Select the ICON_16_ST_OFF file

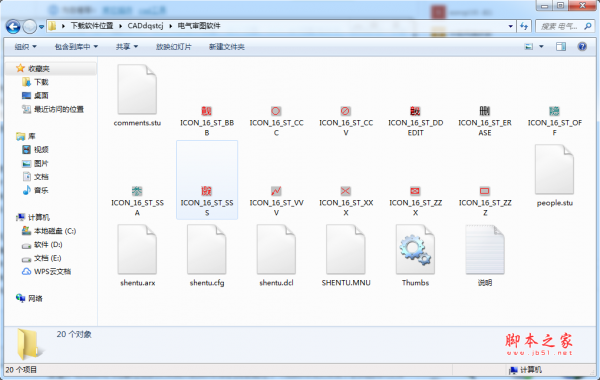tap(554, 121)
